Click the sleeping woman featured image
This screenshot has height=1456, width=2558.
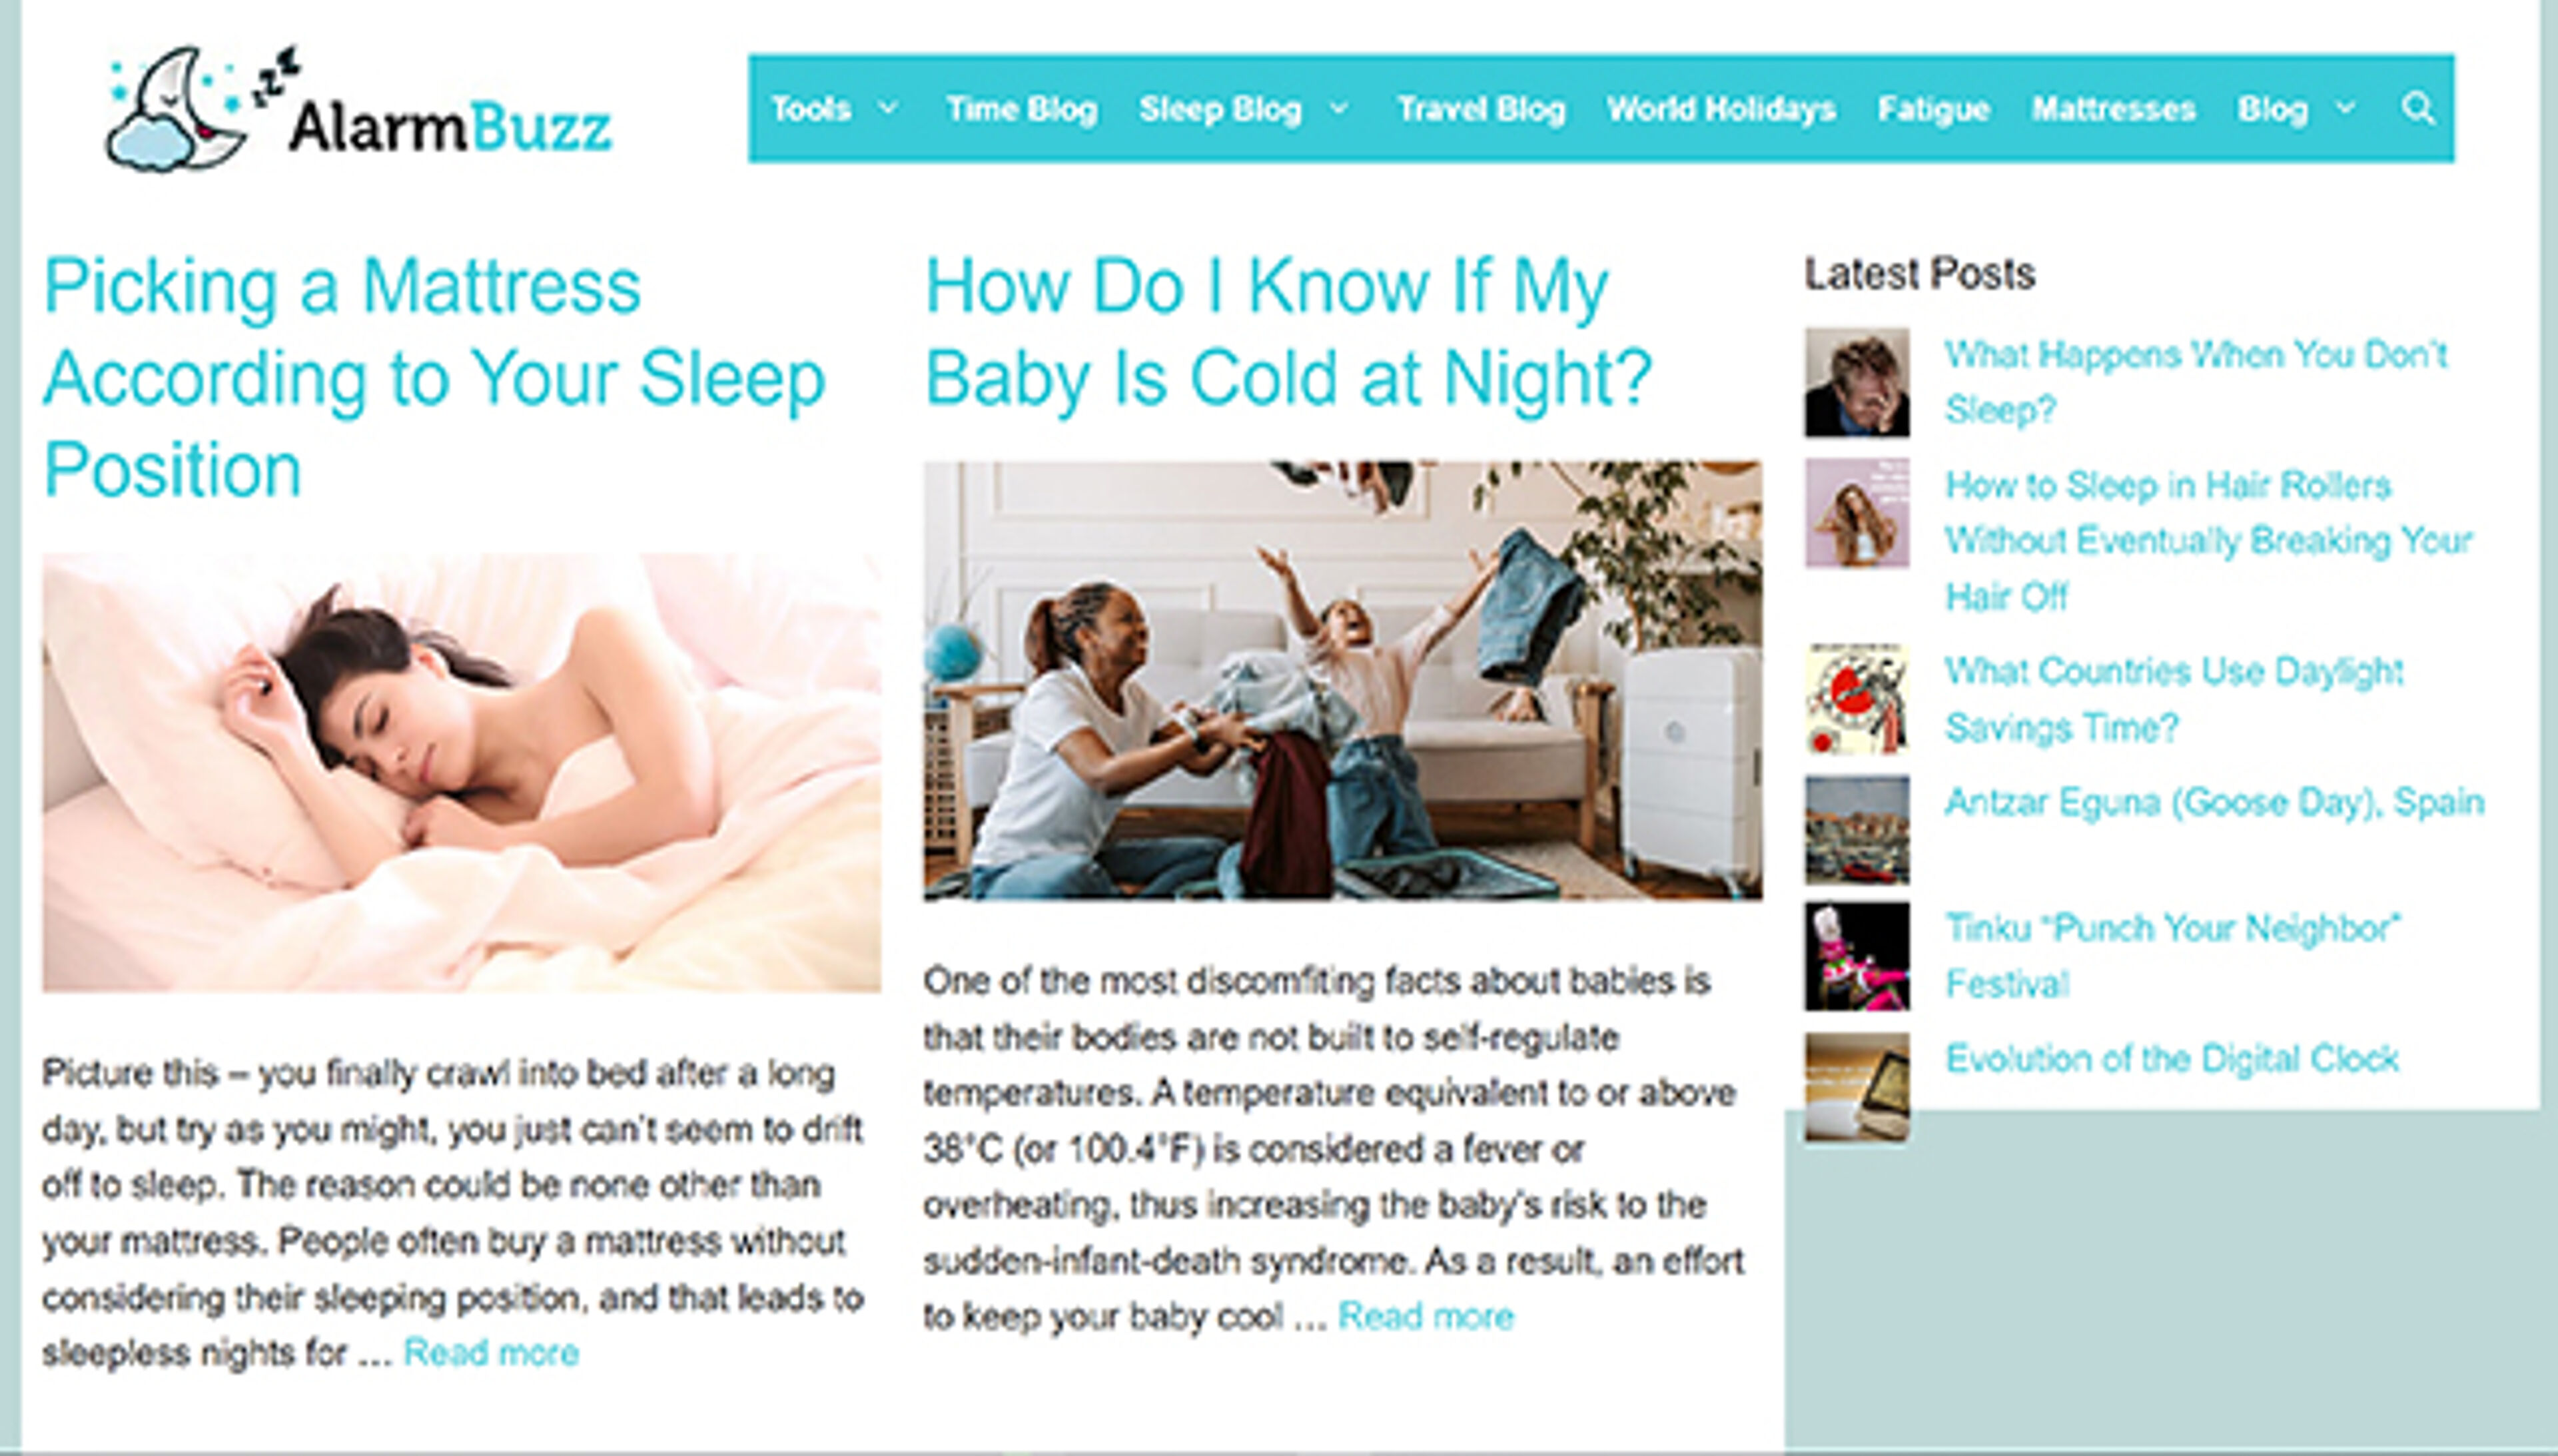461,773
